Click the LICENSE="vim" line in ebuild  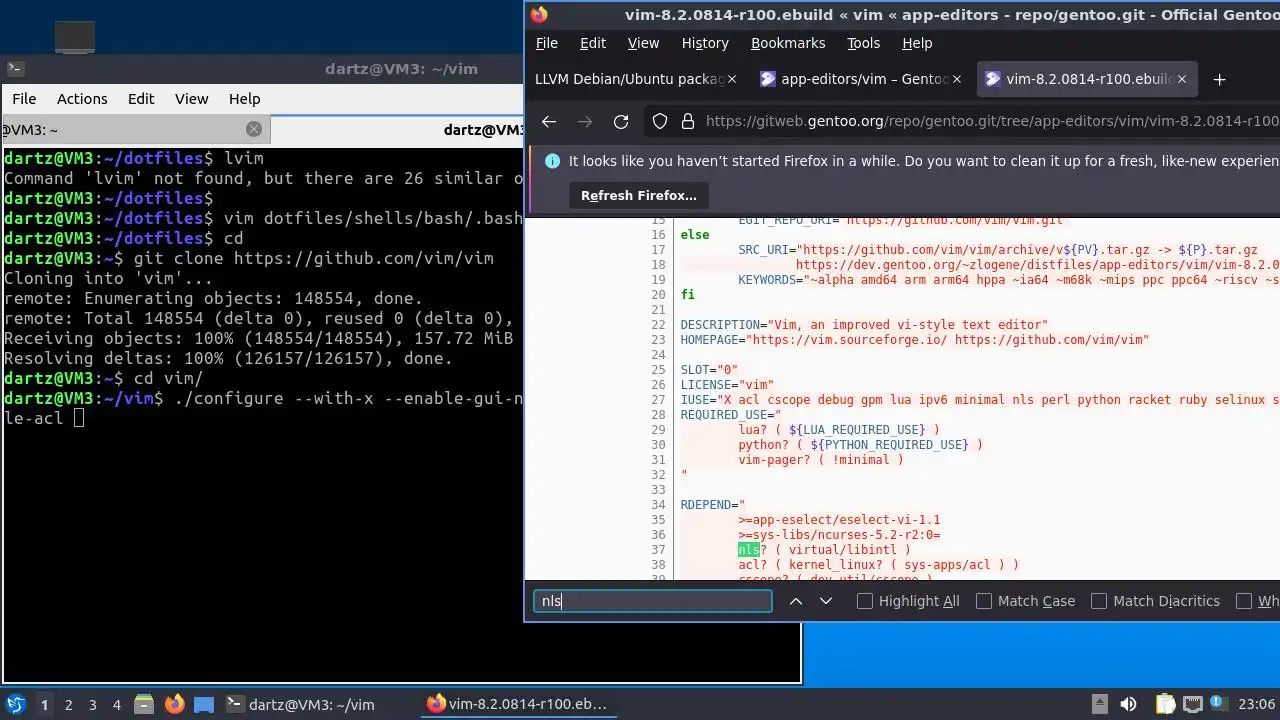click(x=727, y=384)
